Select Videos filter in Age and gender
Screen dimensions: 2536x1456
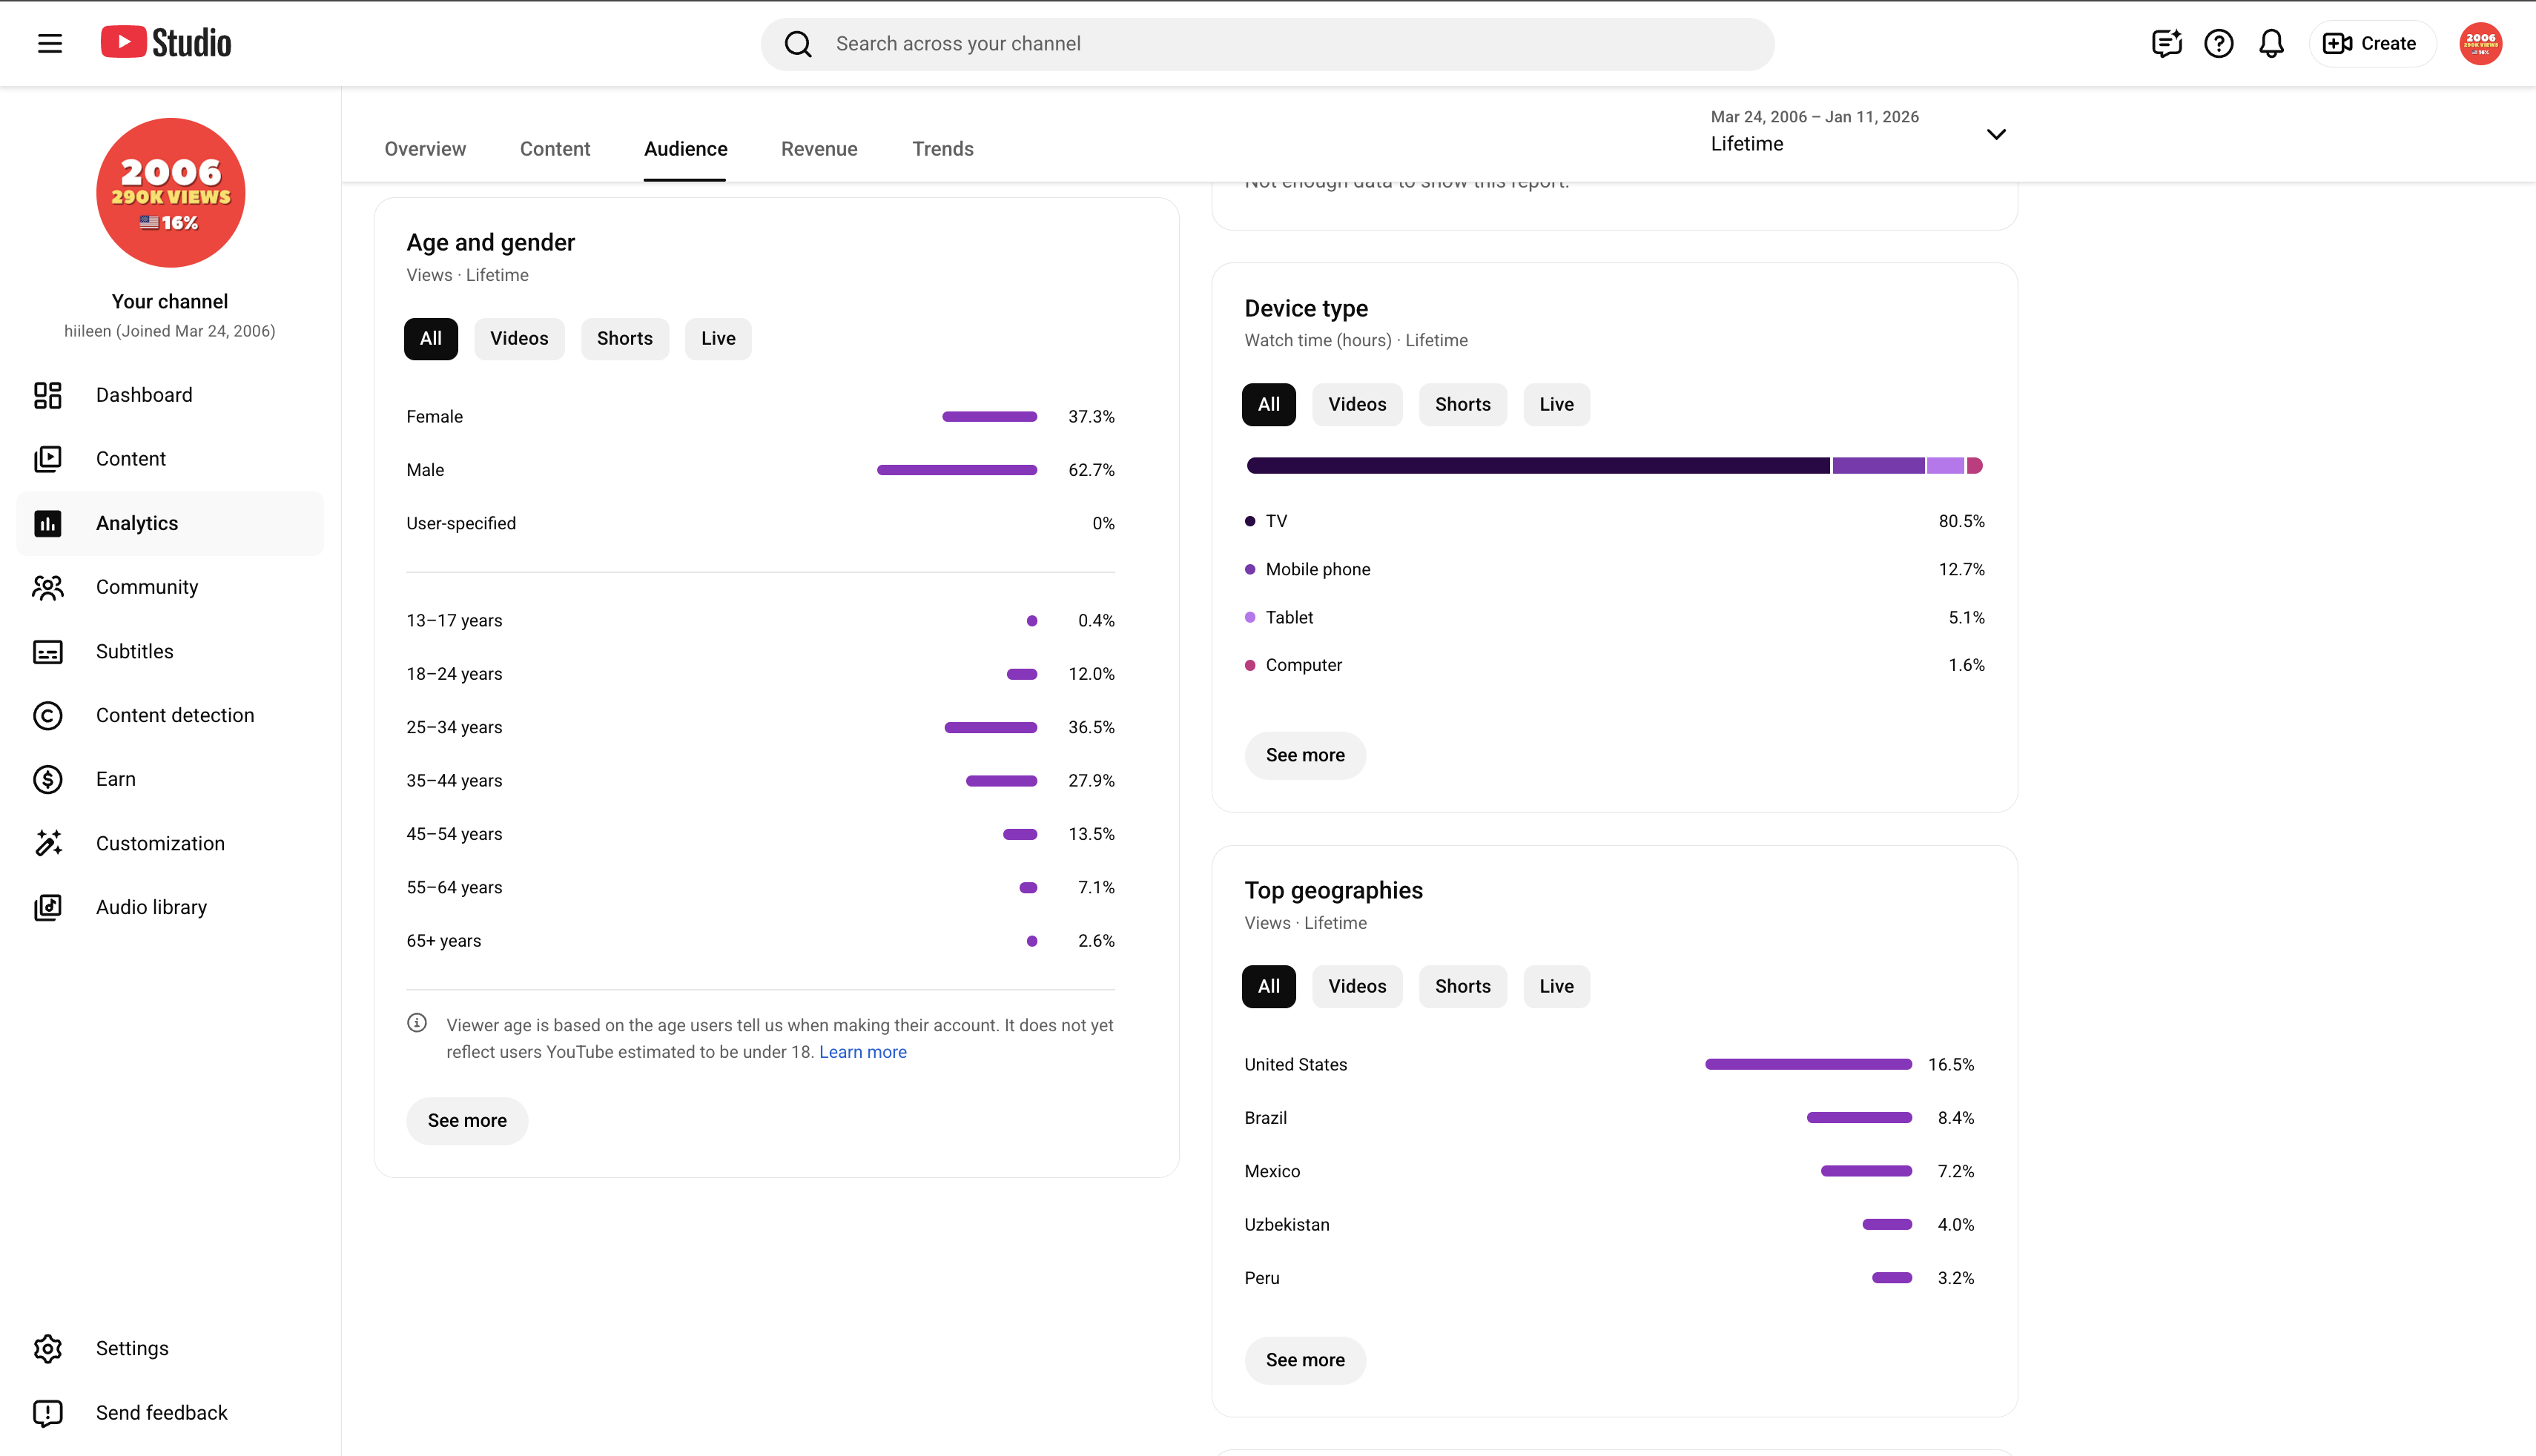tap(519, 338)
